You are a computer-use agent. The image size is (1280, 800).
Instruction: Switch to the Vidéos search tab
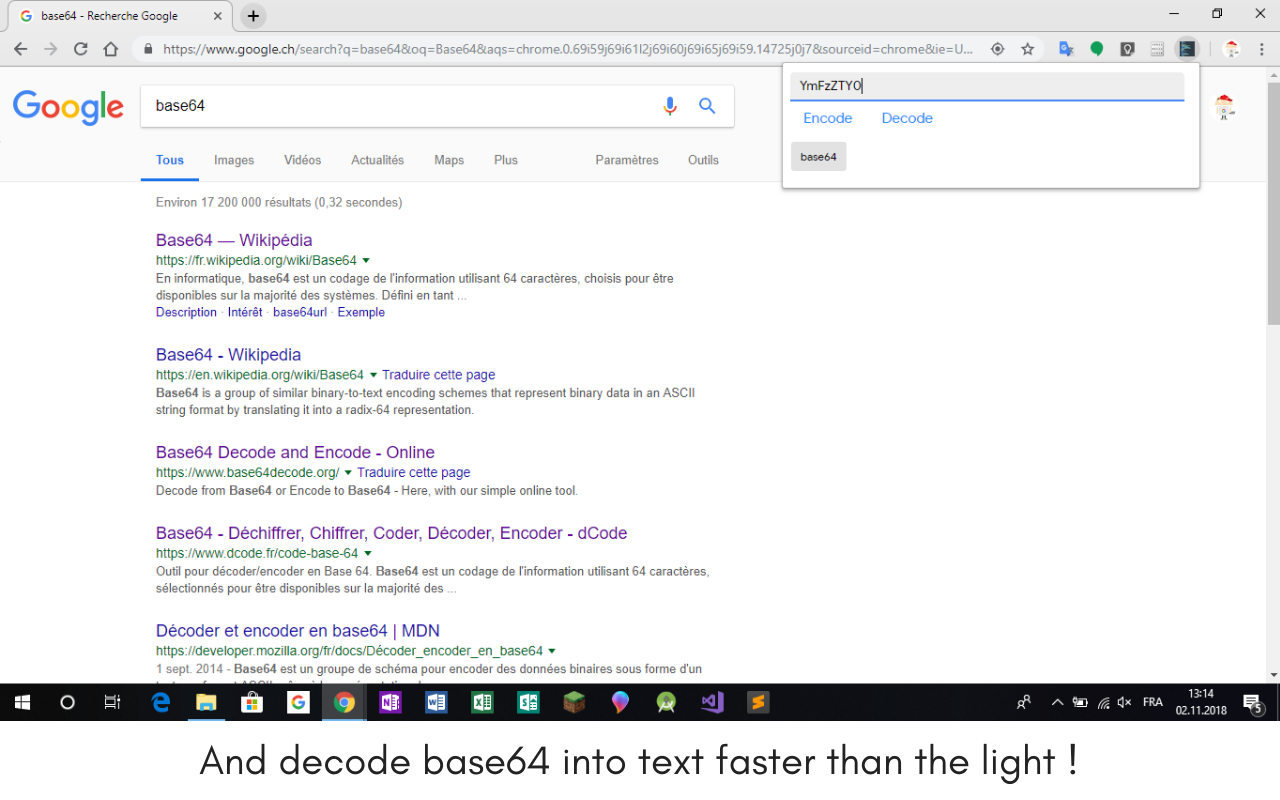tap(303, 160)
